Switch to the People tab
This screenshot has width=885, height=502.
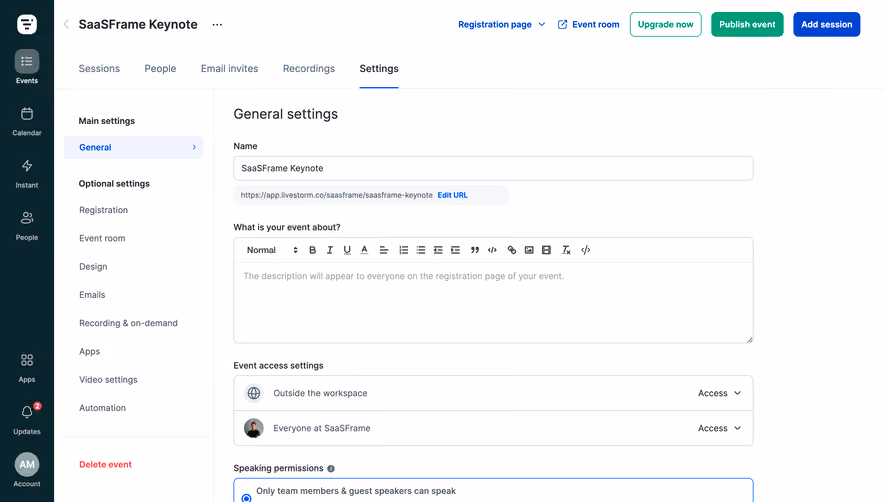tap(160, 68)
